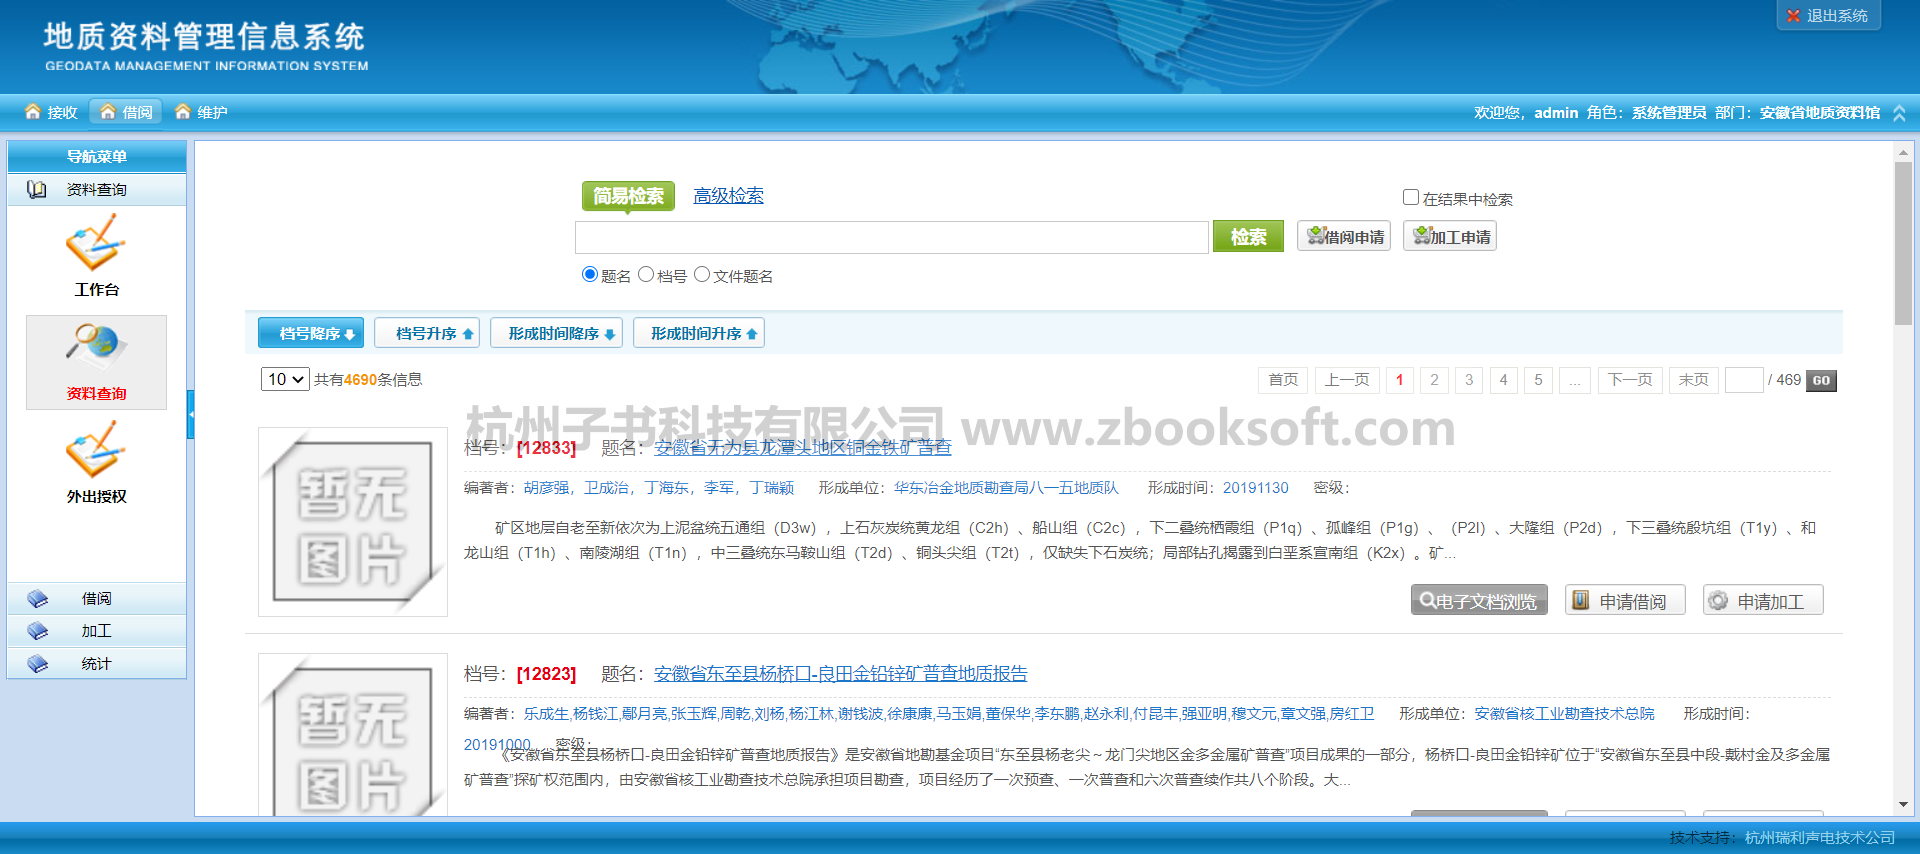Click the red X 退出系统 logout icon
Screen dimensions: 1920x854
[1793, 16]
